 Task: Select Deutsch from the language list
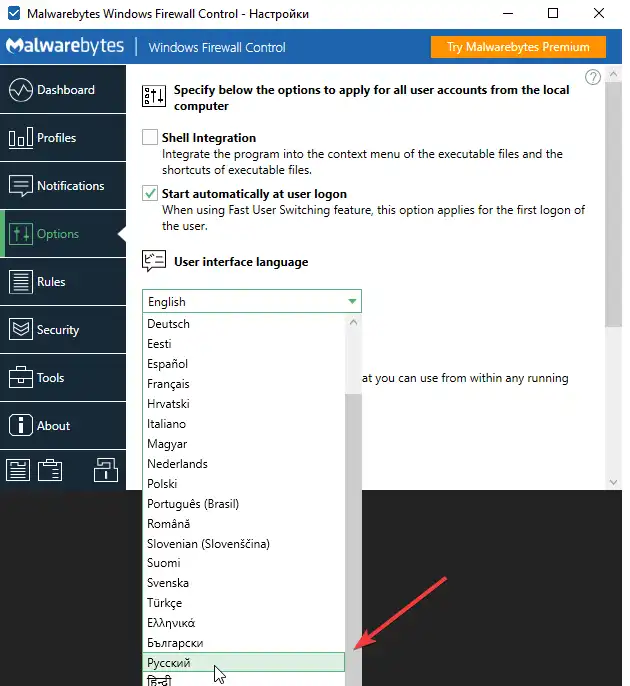[244, 324]
